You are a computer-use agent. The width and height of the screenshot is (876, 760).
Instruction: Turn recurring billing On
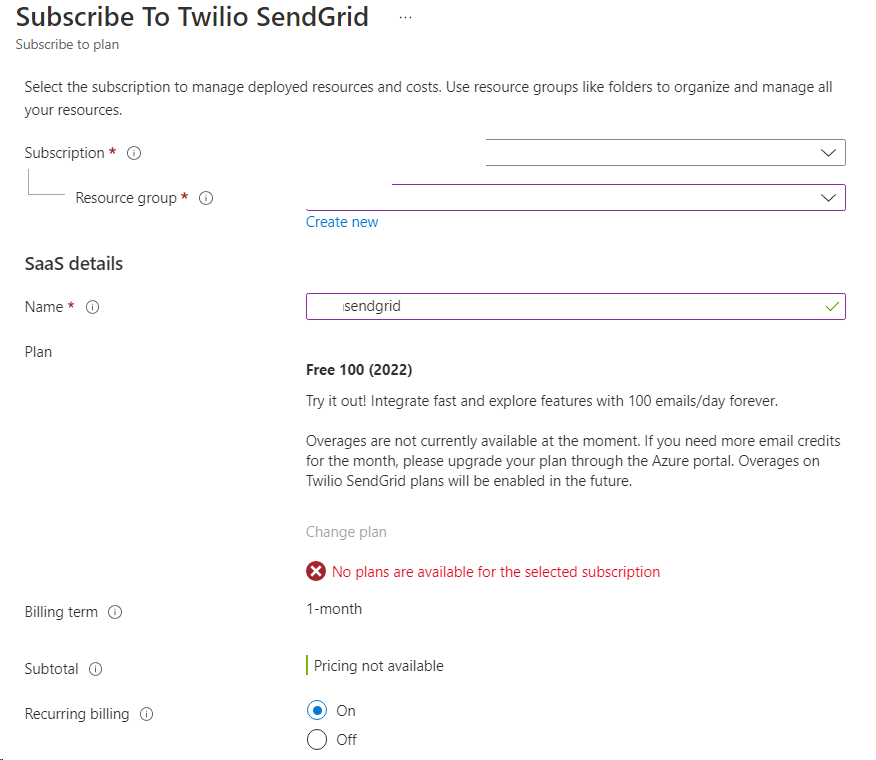317,711
